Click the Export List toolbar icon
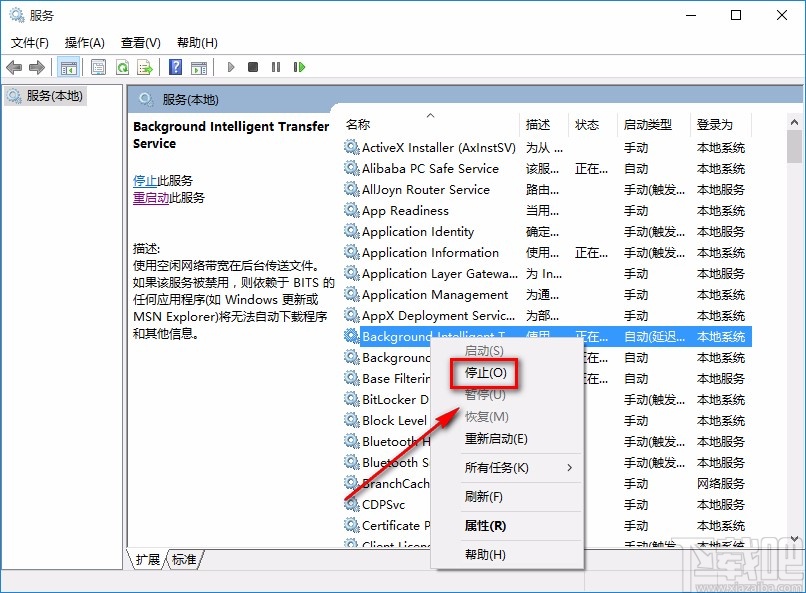This screenshot has height=593, width=806. pos(145,67)
